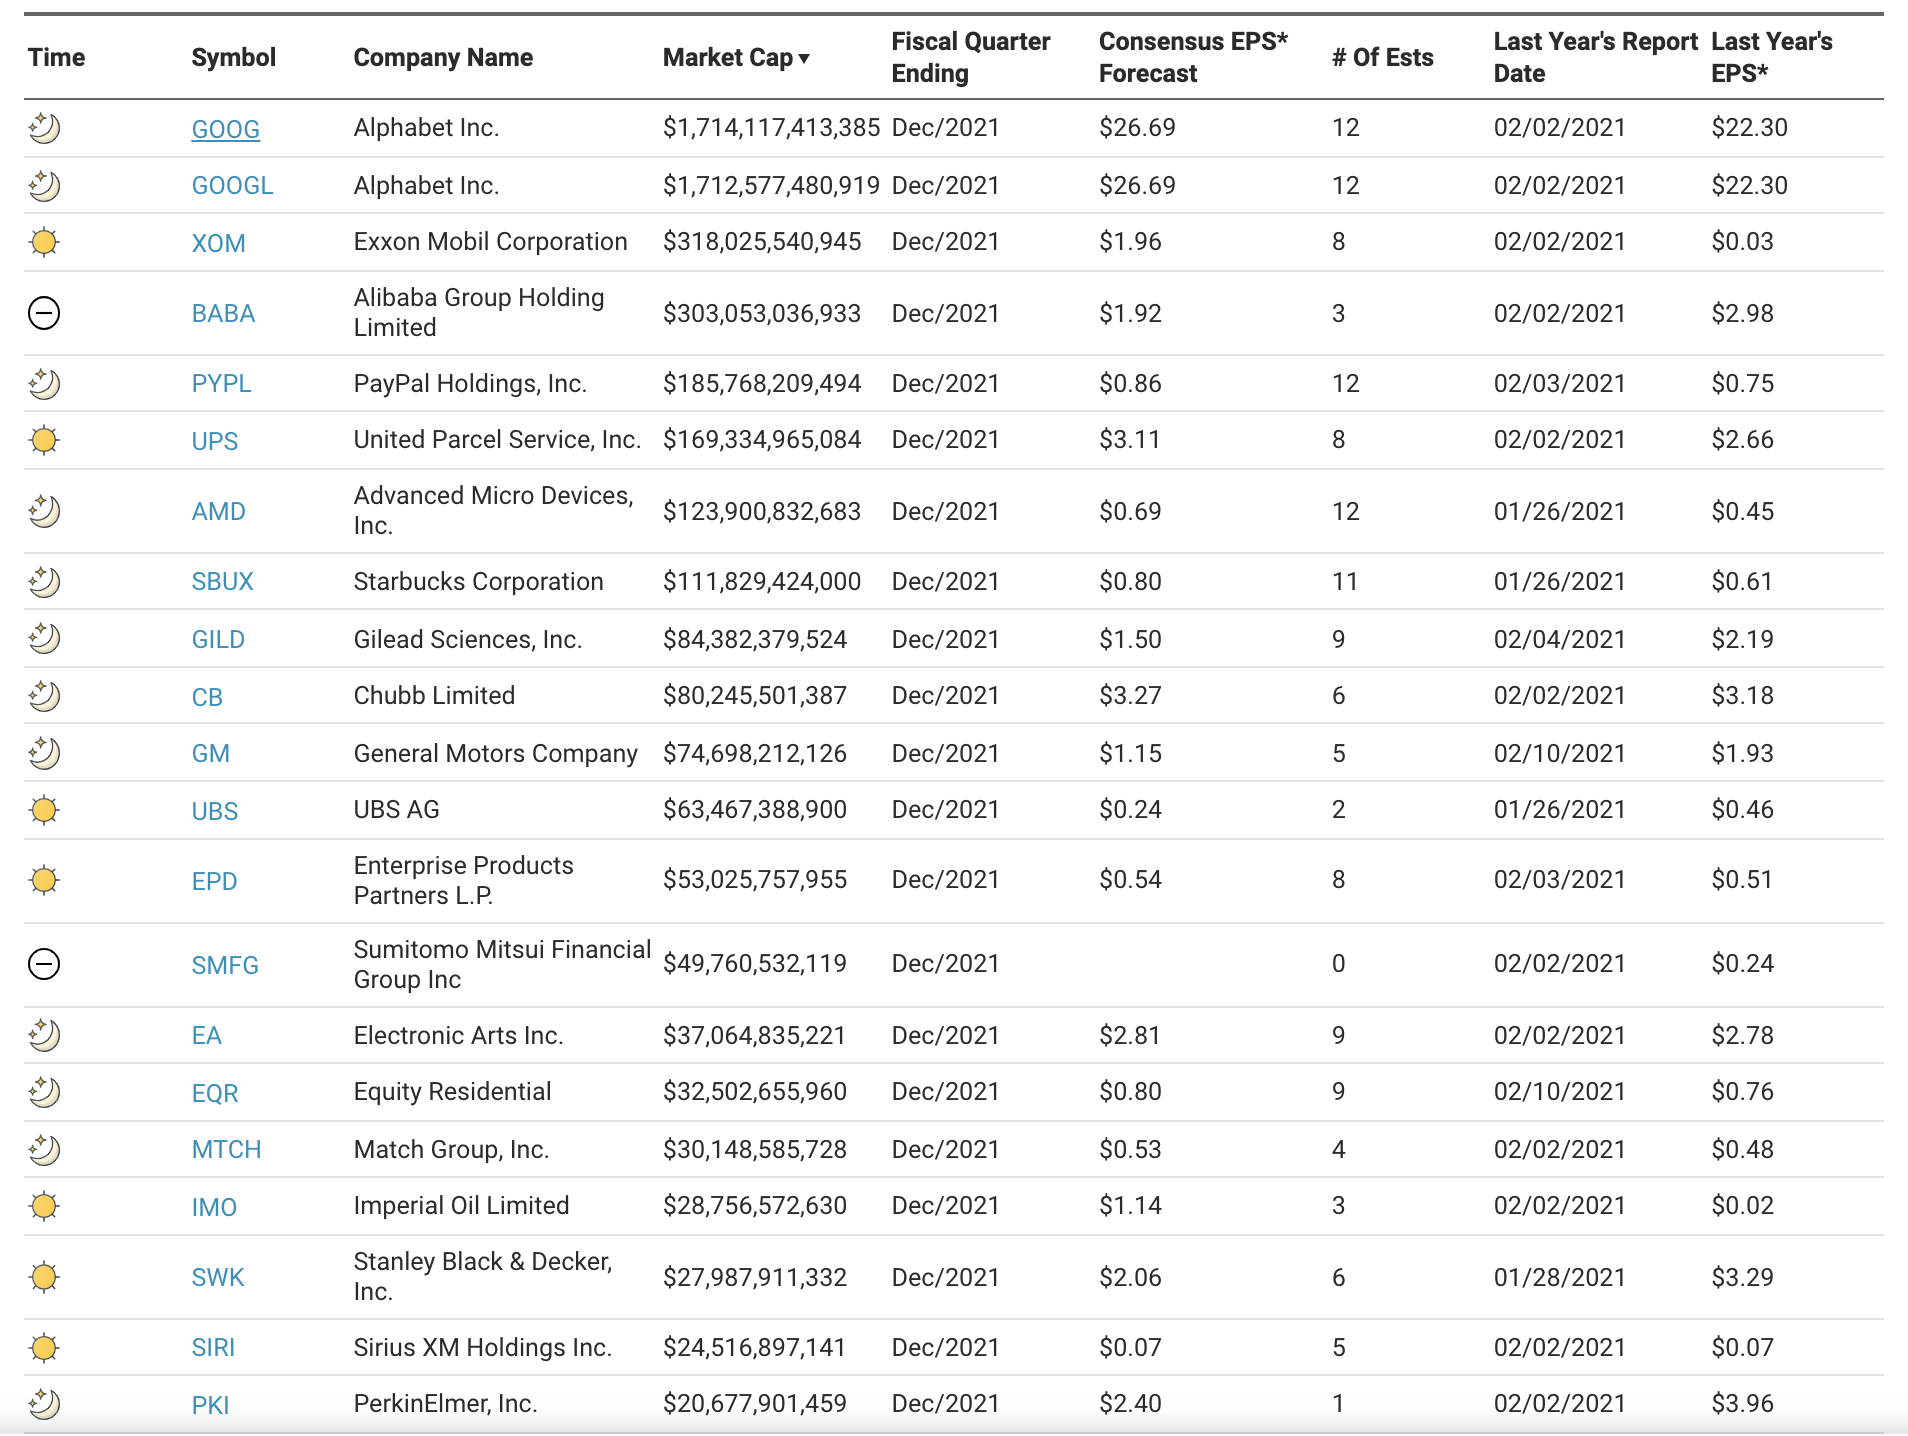Viewport: 1908px width, 1436px height.
Task: Click the sun icon in the EPD row
Action: point(44,880)
